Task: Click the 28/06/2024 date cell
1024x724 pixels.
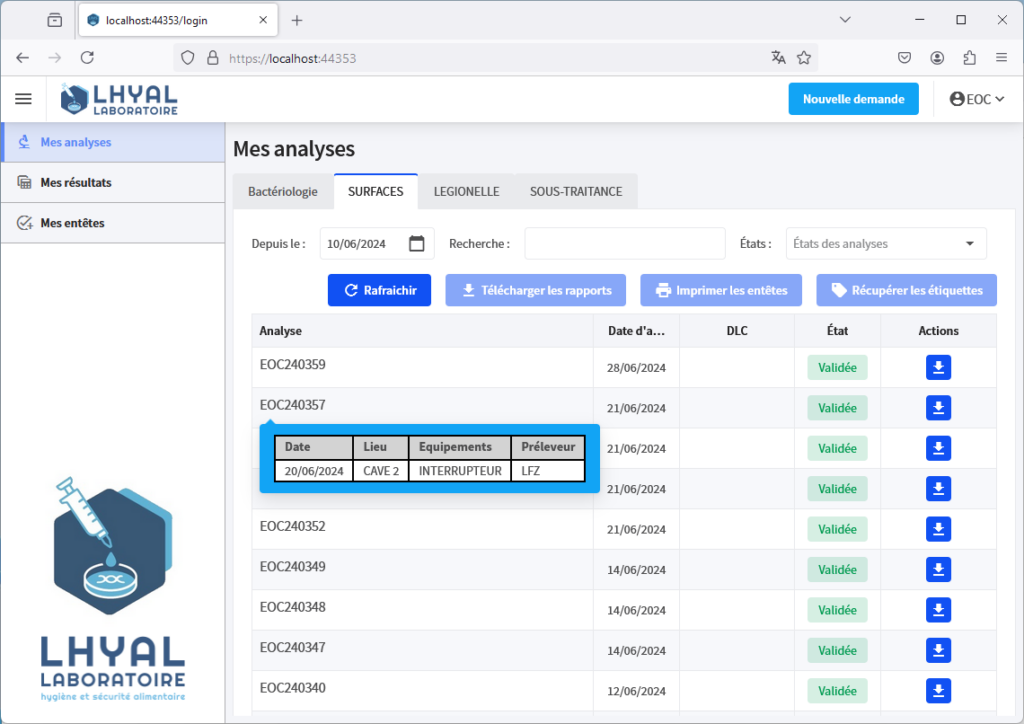Action: pyautogui.click(x=637, y=368)
